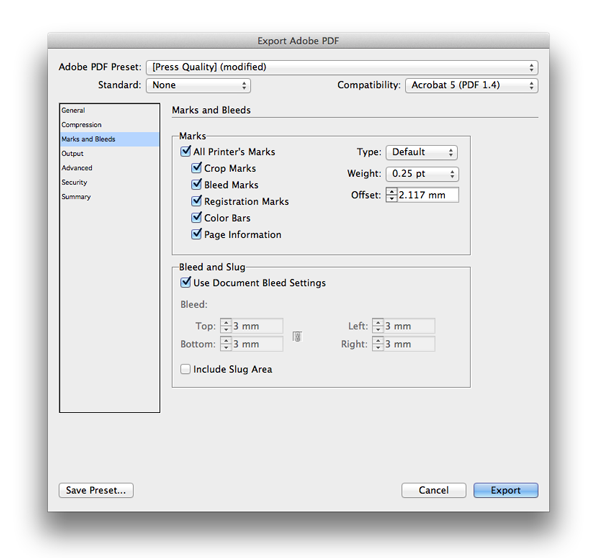Image resolution: width=600 pixels, height=558 pixels.
Task: Expand the Compatibility dropdown
Action: 471,86
